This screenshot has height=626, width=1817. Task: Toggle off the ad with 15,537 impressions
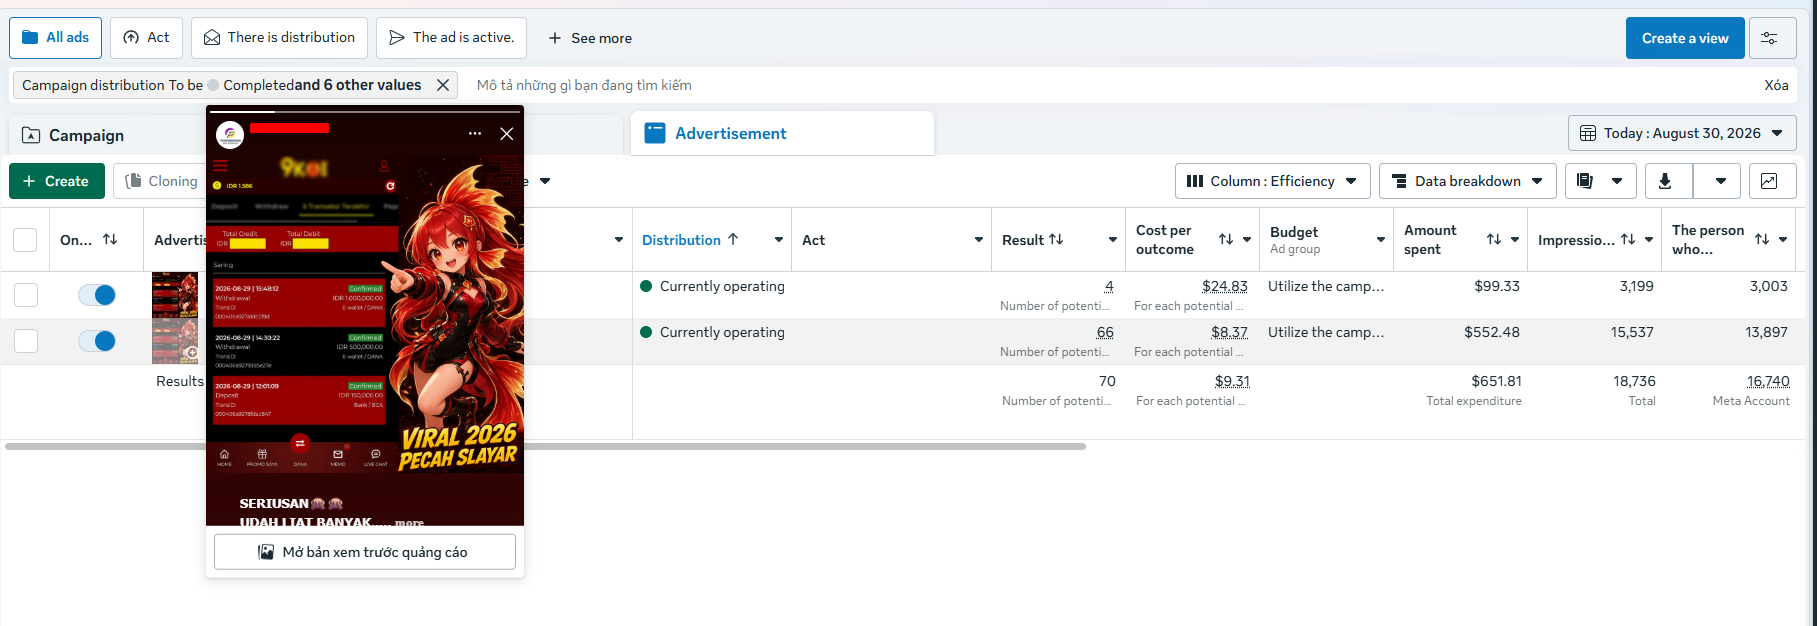click(97, 341)
